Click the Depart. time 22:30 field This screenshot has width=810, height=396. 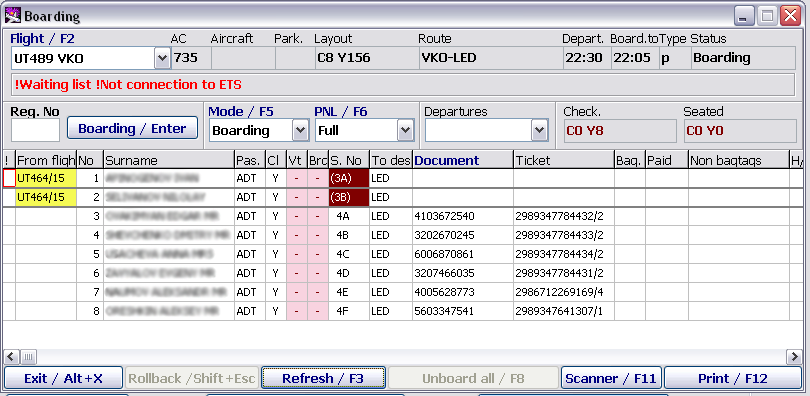(586, 58)
